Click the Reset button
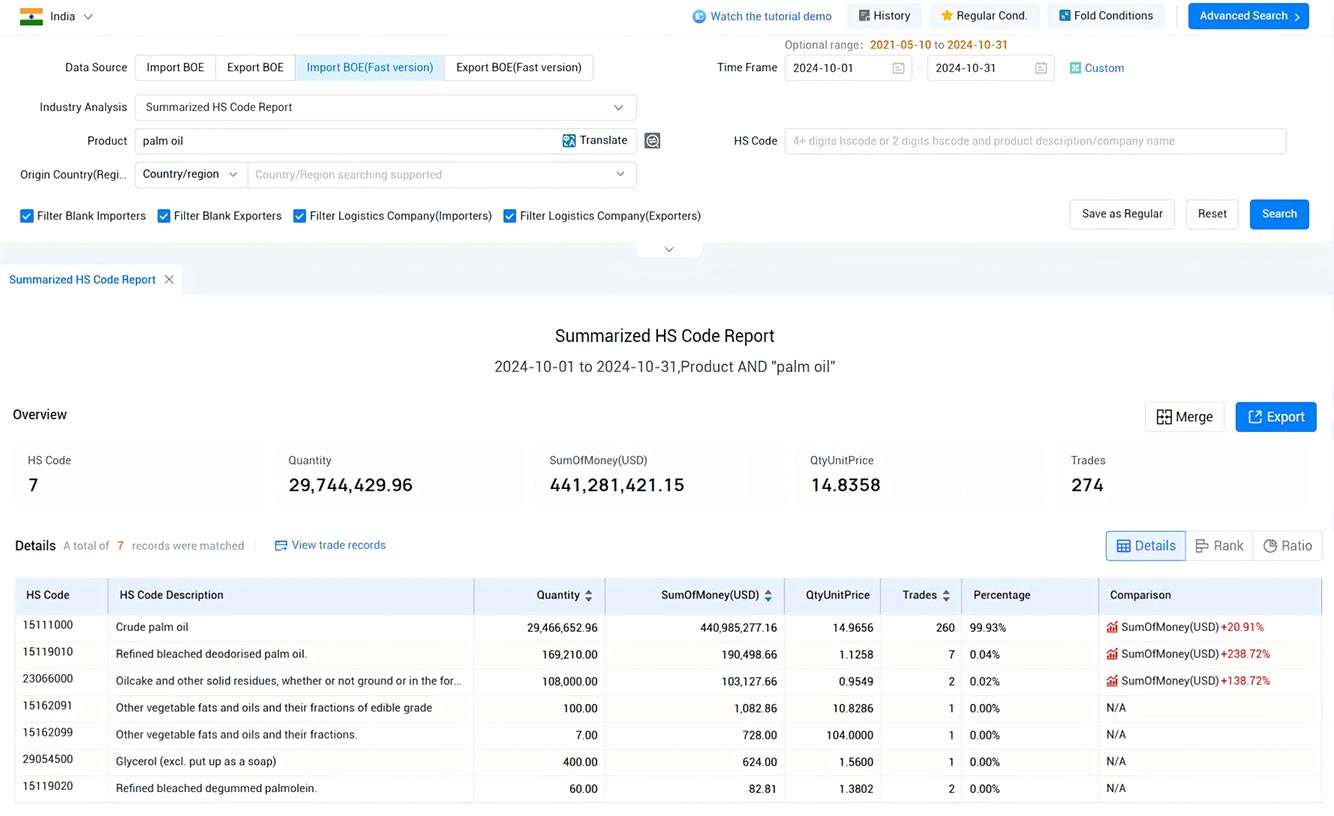Viewport: 1334px width, 816px height. (x=1212, y=214)
